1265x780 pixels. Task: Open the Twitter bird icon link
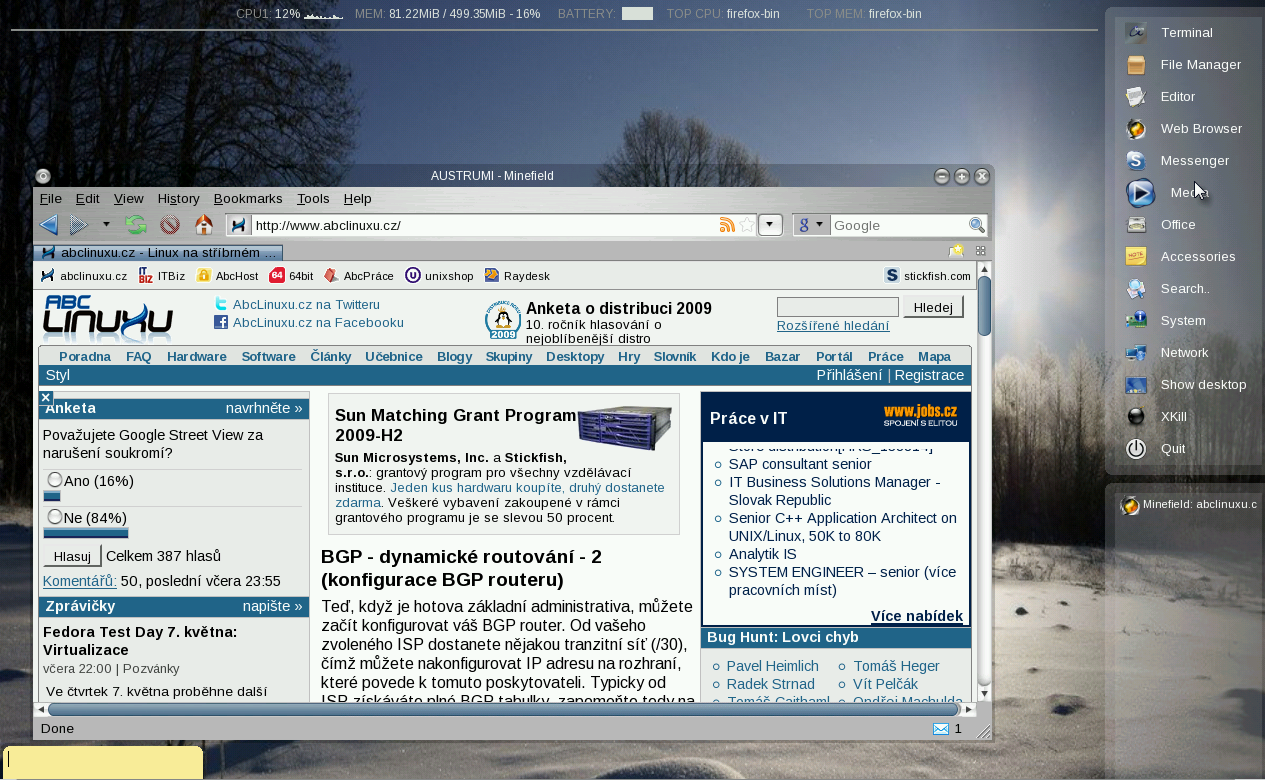click(x=221, y=304)
